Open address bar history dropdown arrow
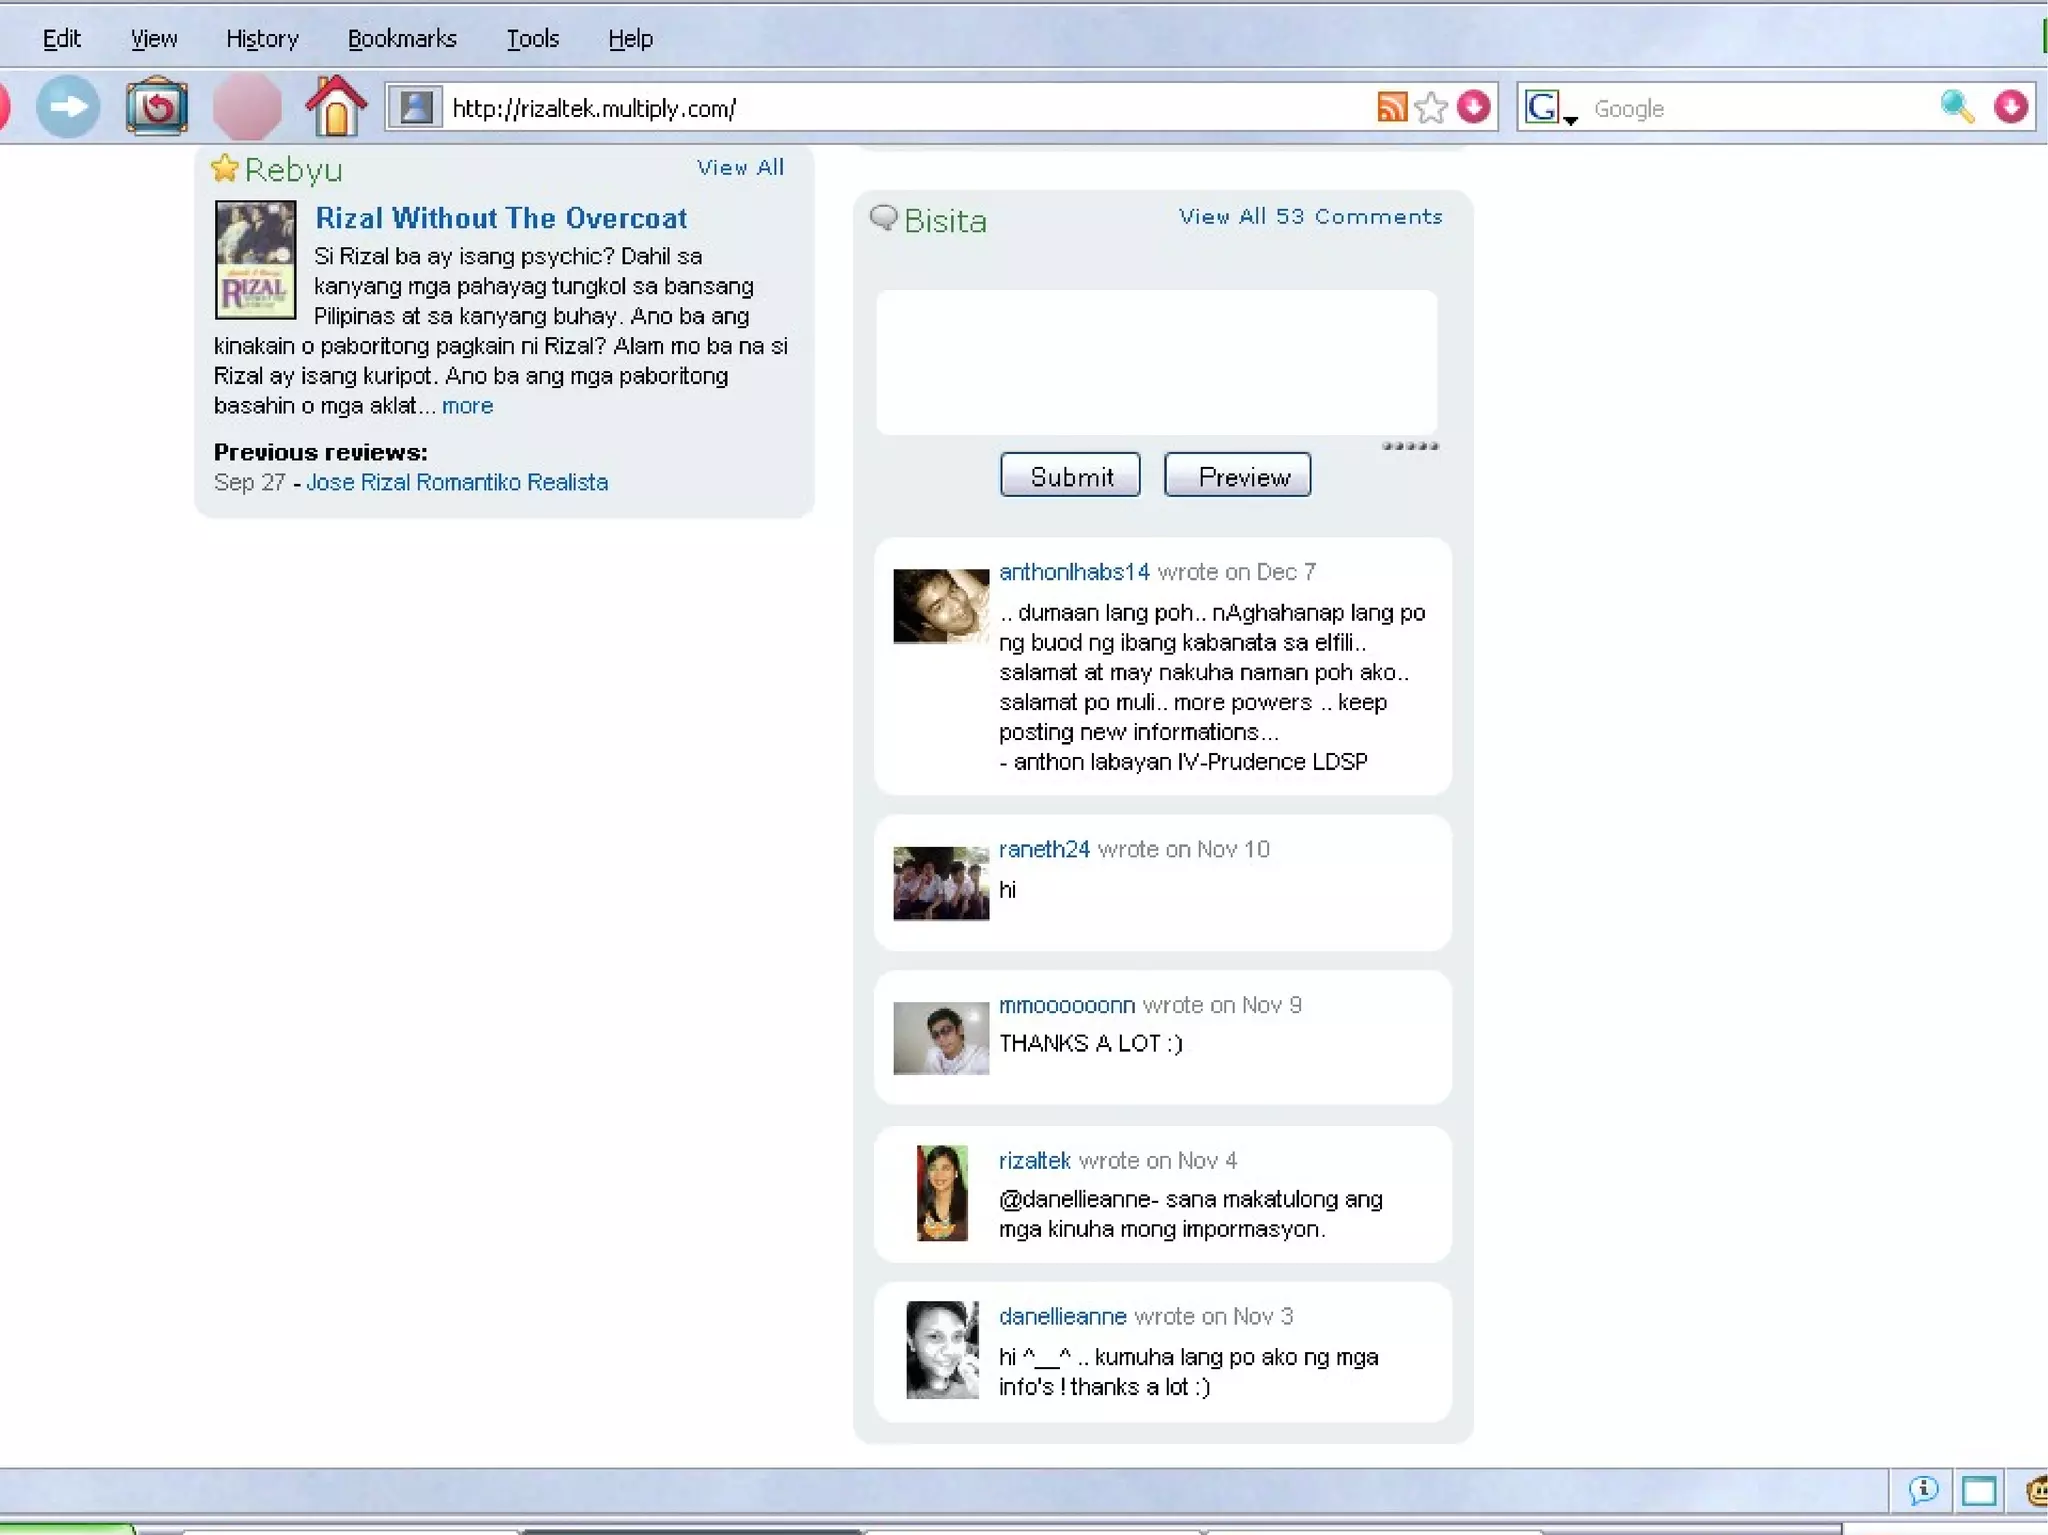2048x1535 pixels. pyautogui.click(x=1473, y=107)
